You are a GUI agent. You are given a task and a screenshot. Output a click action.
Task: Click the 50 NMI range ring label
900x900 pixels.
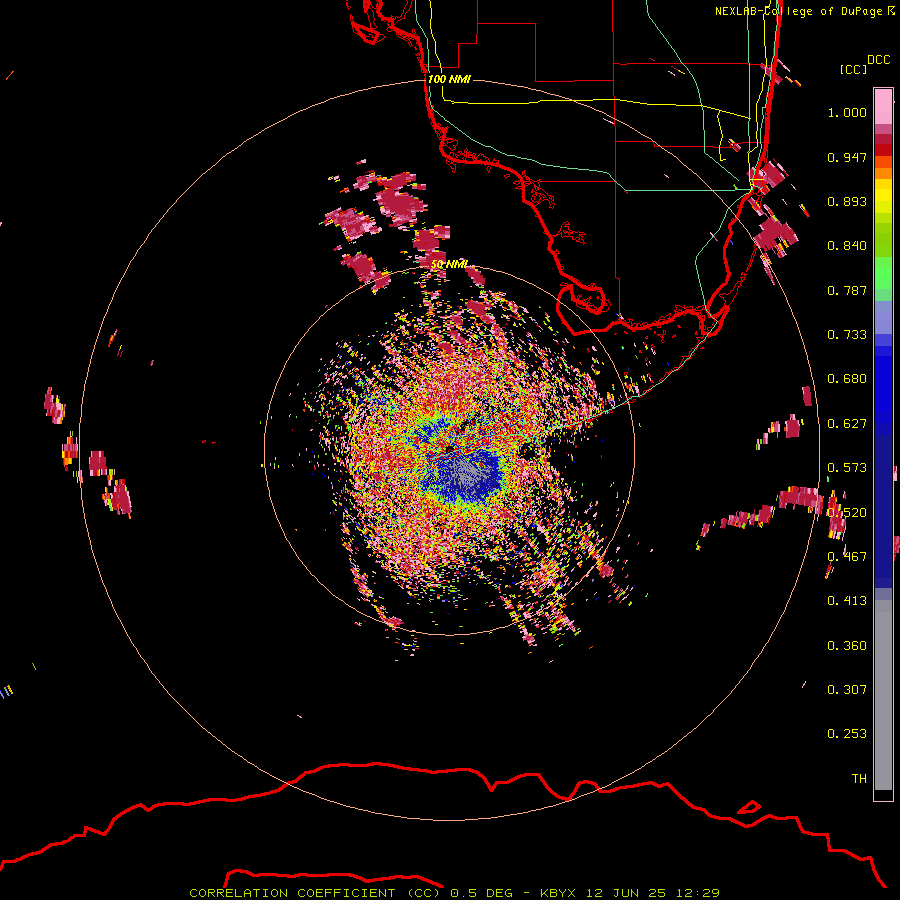[449, 264]
